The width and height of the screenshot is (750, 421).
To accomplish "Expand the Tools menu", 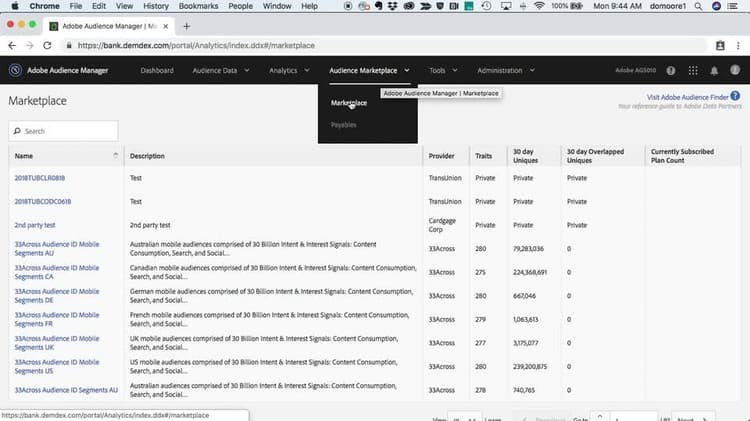I will click(x=443, y=70).
